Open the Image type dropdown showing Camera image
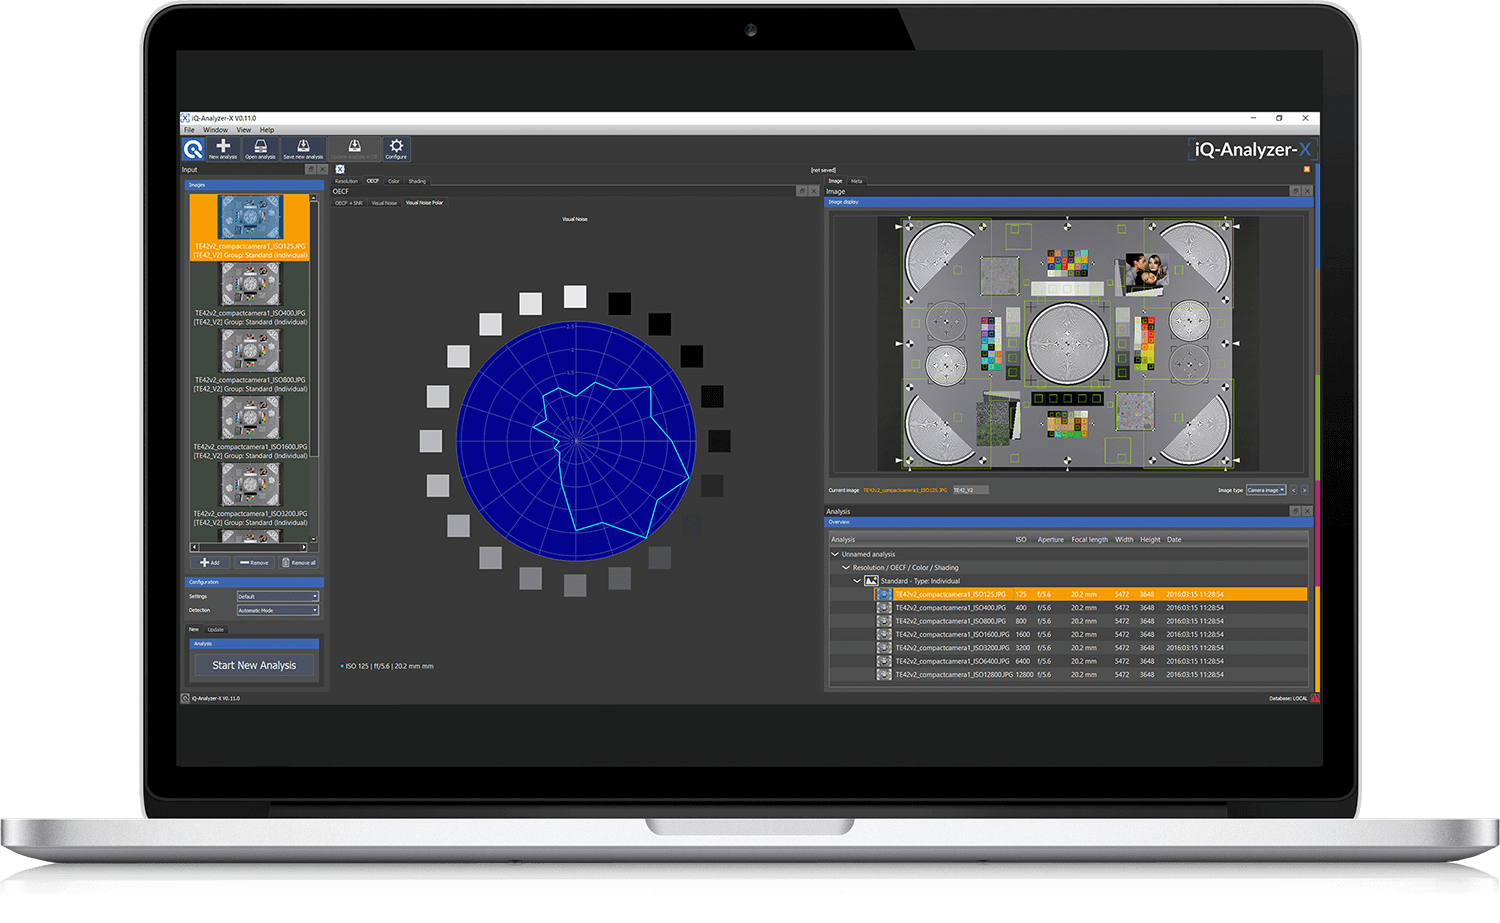Viewport: 1500px width, 923px height. pyautogui.click(x=1266, y=490)
